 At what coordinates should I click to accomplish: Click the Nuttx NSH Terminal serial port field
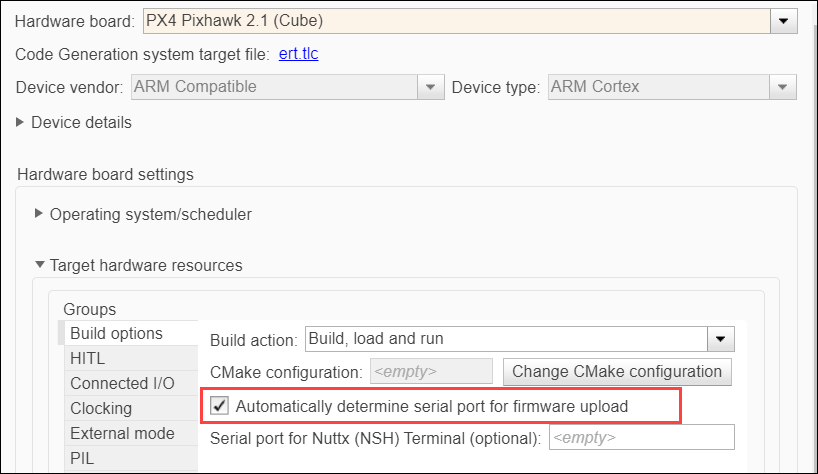tap(642, 437)
